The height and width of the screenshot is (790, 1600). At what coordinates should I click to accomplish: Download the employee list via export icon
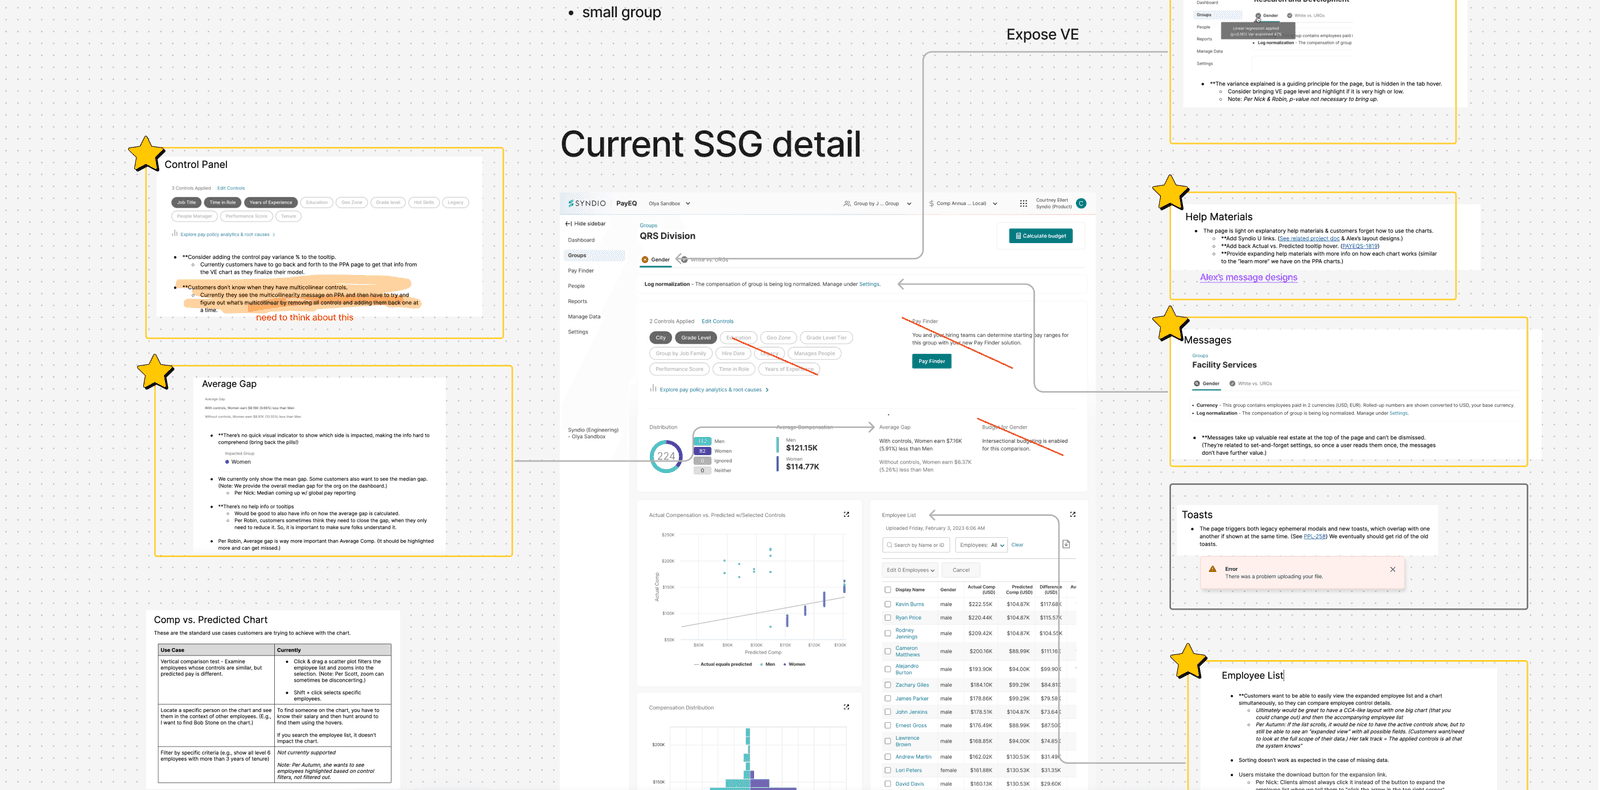(x=1066, y=545)
